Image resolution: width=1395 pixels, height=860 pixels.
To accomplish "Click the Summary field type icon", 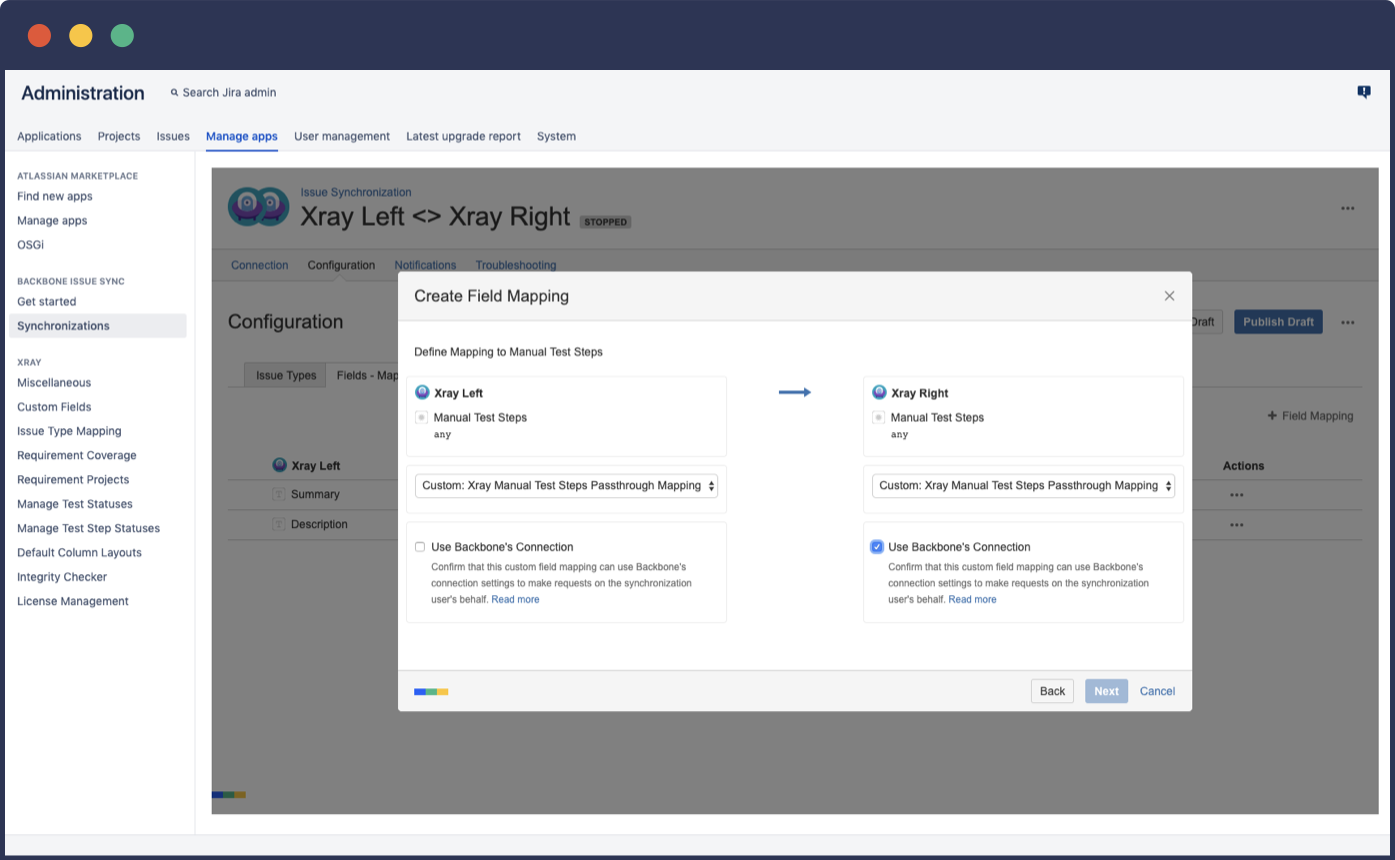I will point(279,494).
